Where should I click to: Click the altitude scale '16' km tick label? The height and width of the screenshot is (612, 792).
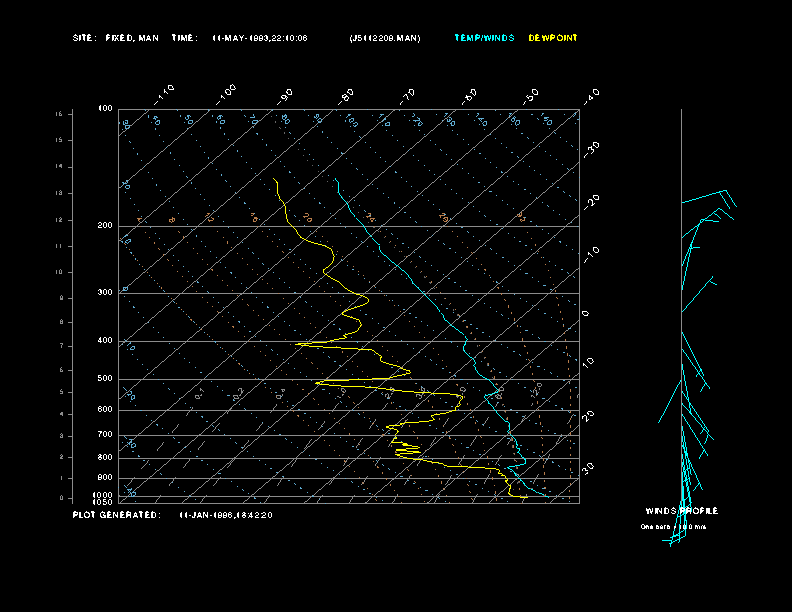pos(59,114)
